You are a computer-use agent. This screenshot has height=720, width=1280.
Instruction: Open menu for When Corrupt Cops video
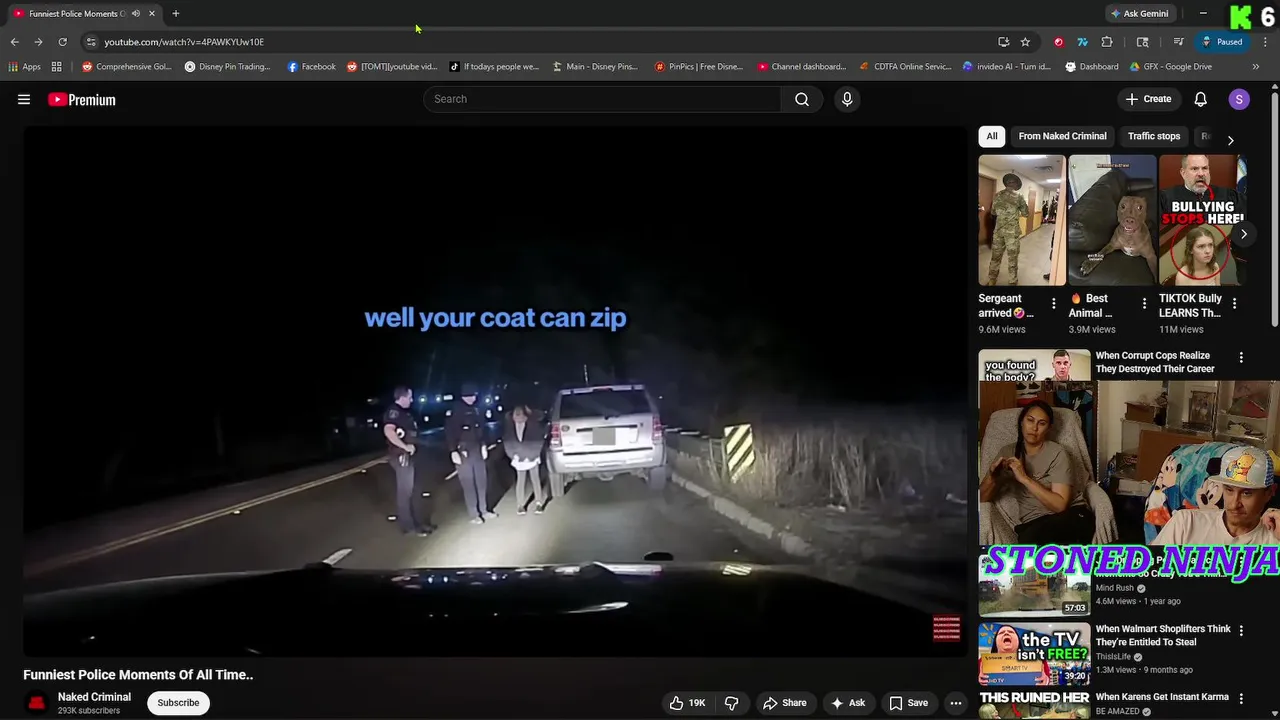pos(1241,357)
